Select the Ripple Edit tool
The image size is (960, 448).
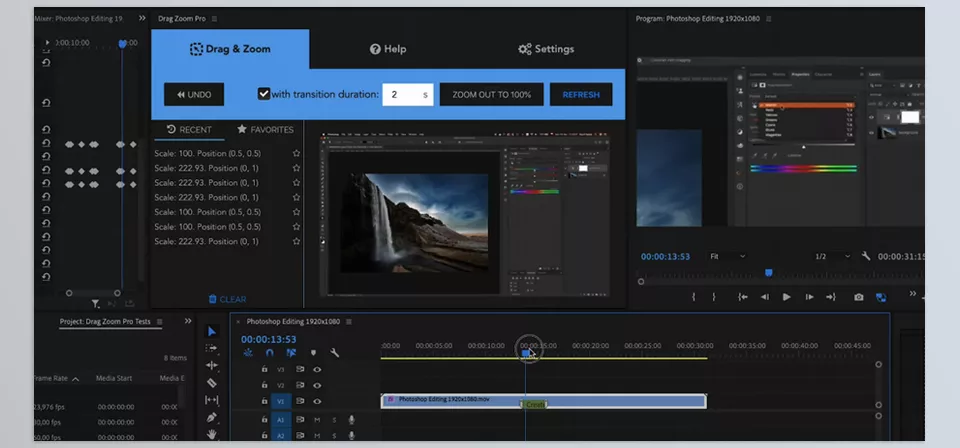(212, 365)
